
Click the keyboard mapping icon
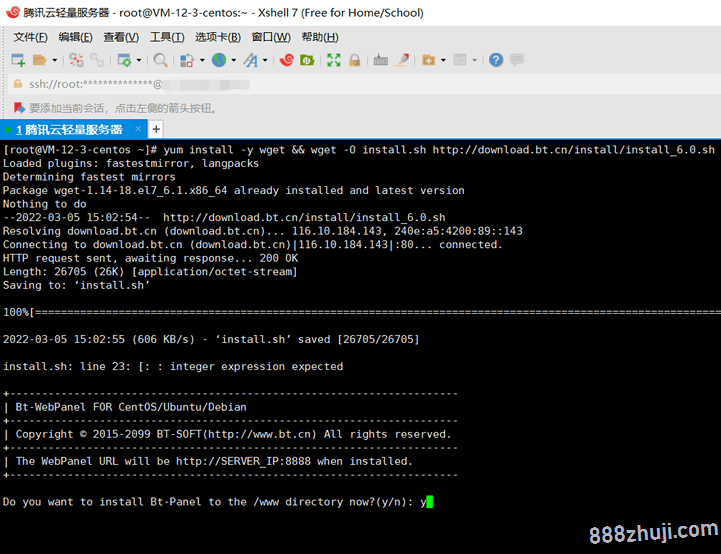point(381,60)
